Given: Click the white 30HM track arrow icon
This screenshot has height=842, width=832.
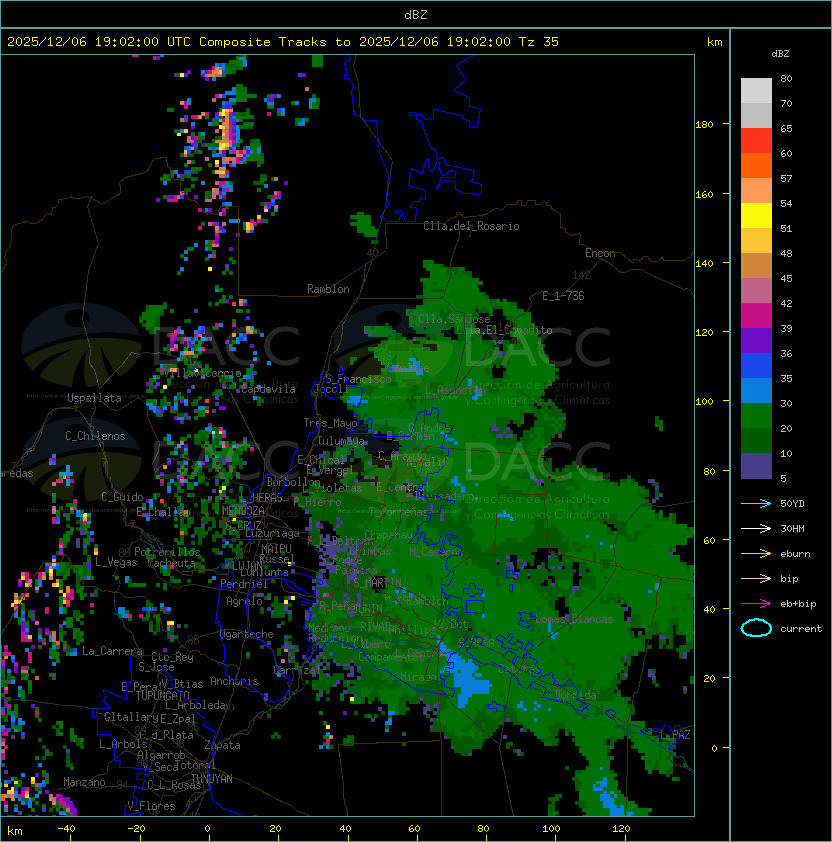Looking at the screenshot, I should (756, 528).
